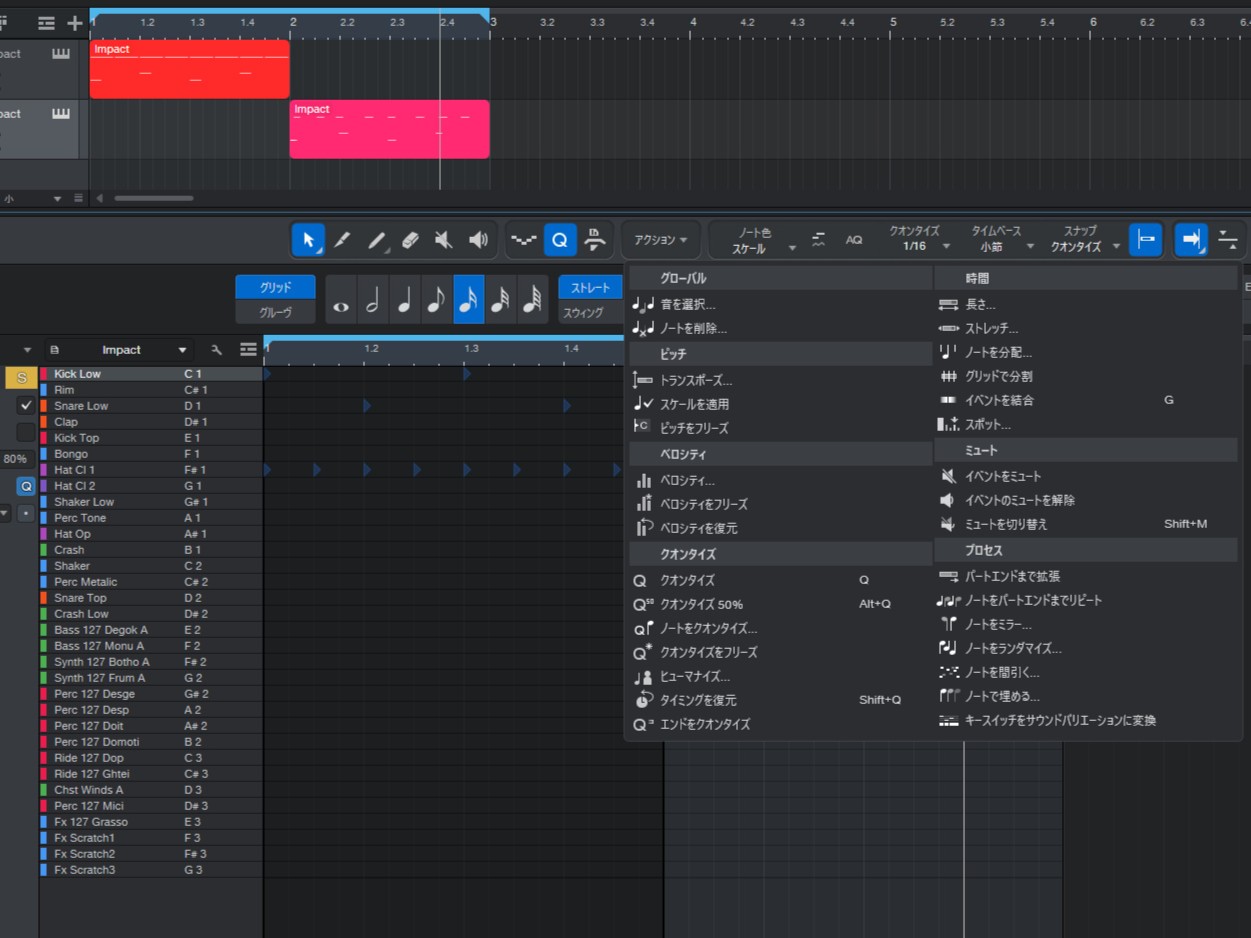Image resolution: width=1251 pixels, height=938 pixels.
Task: Choose ヒューマナイズ... from the action menu
Action: pyautogui.click(x=695, y=676)
